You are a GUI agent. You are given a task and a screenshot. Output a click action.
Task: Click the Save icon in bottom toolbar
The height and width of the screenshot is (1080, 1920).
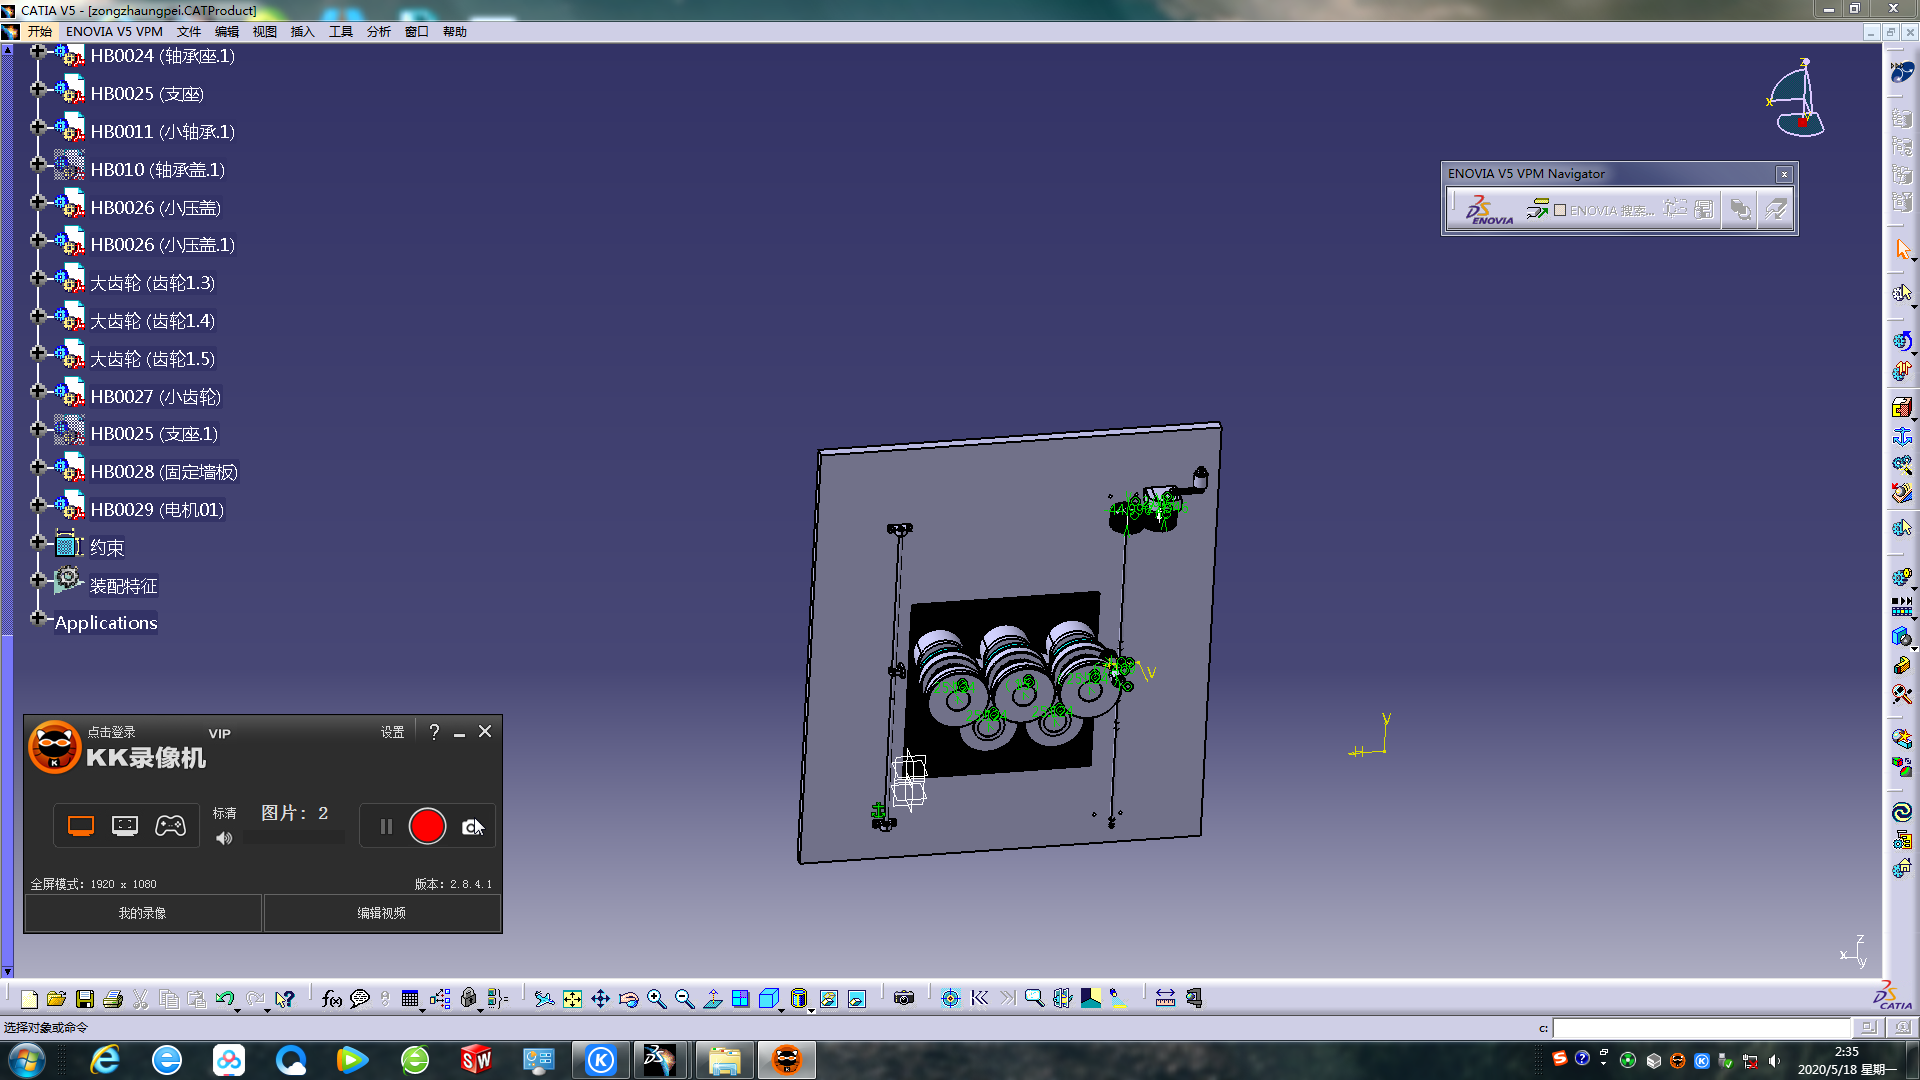(85, 998)
